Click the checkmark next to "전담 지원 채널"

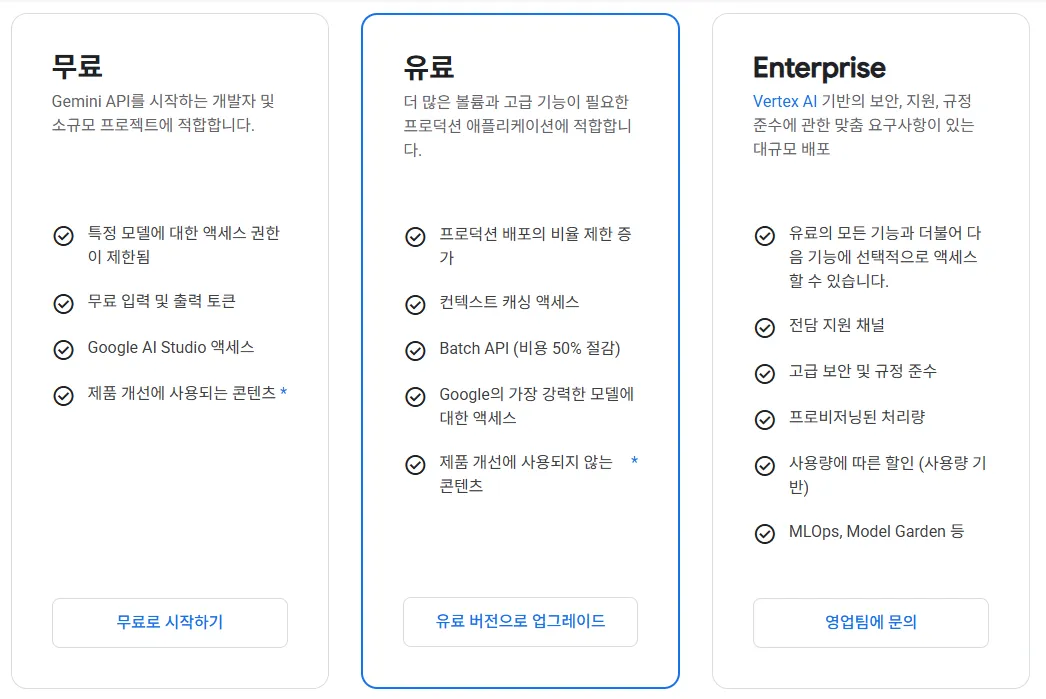point(762,325)
